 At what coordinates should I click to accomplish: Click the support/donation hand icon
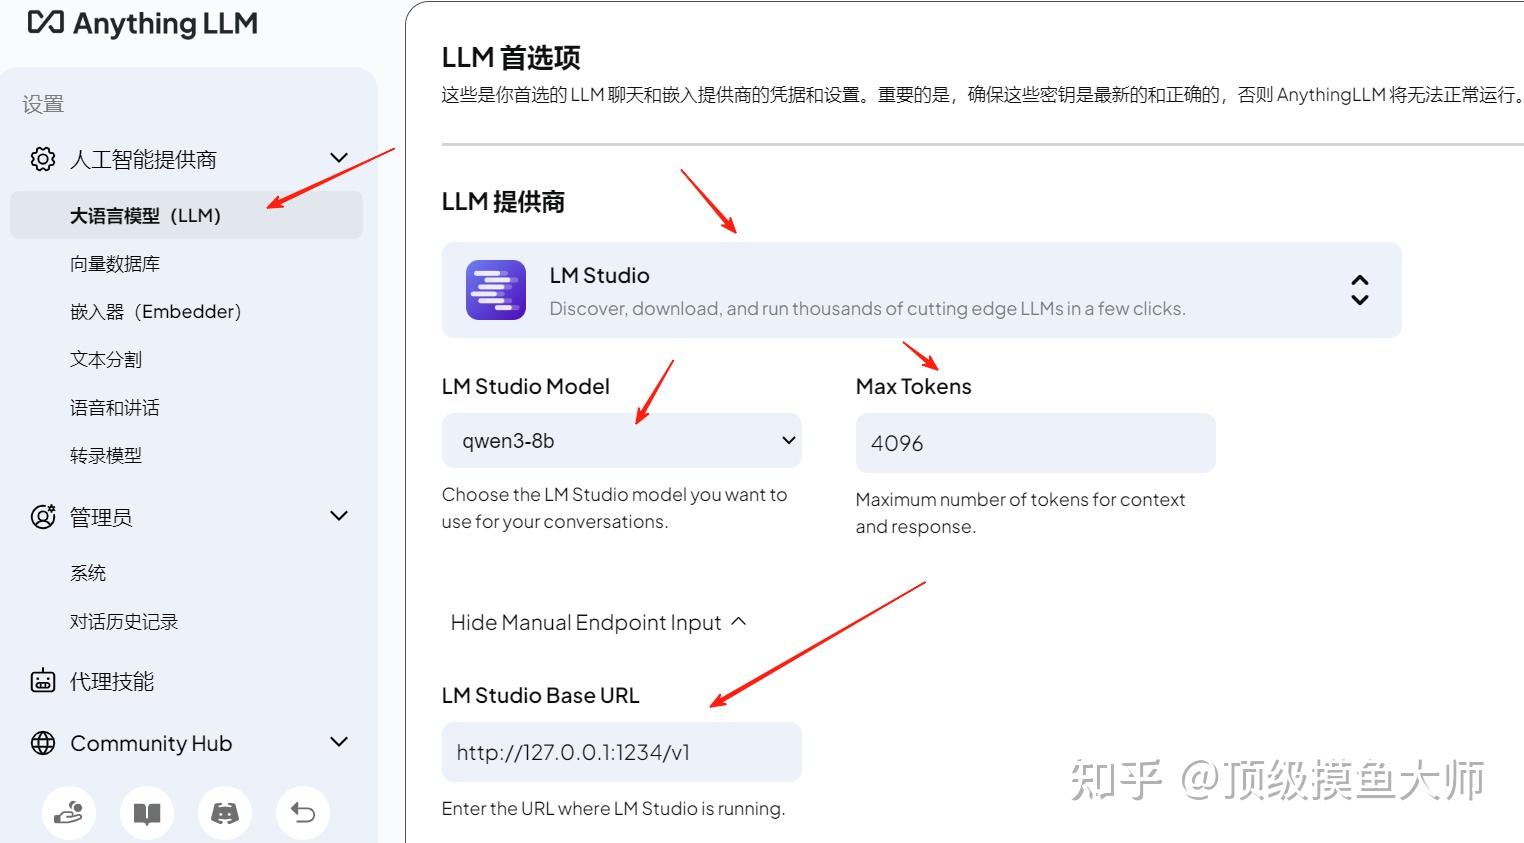(x=68, y=813)
